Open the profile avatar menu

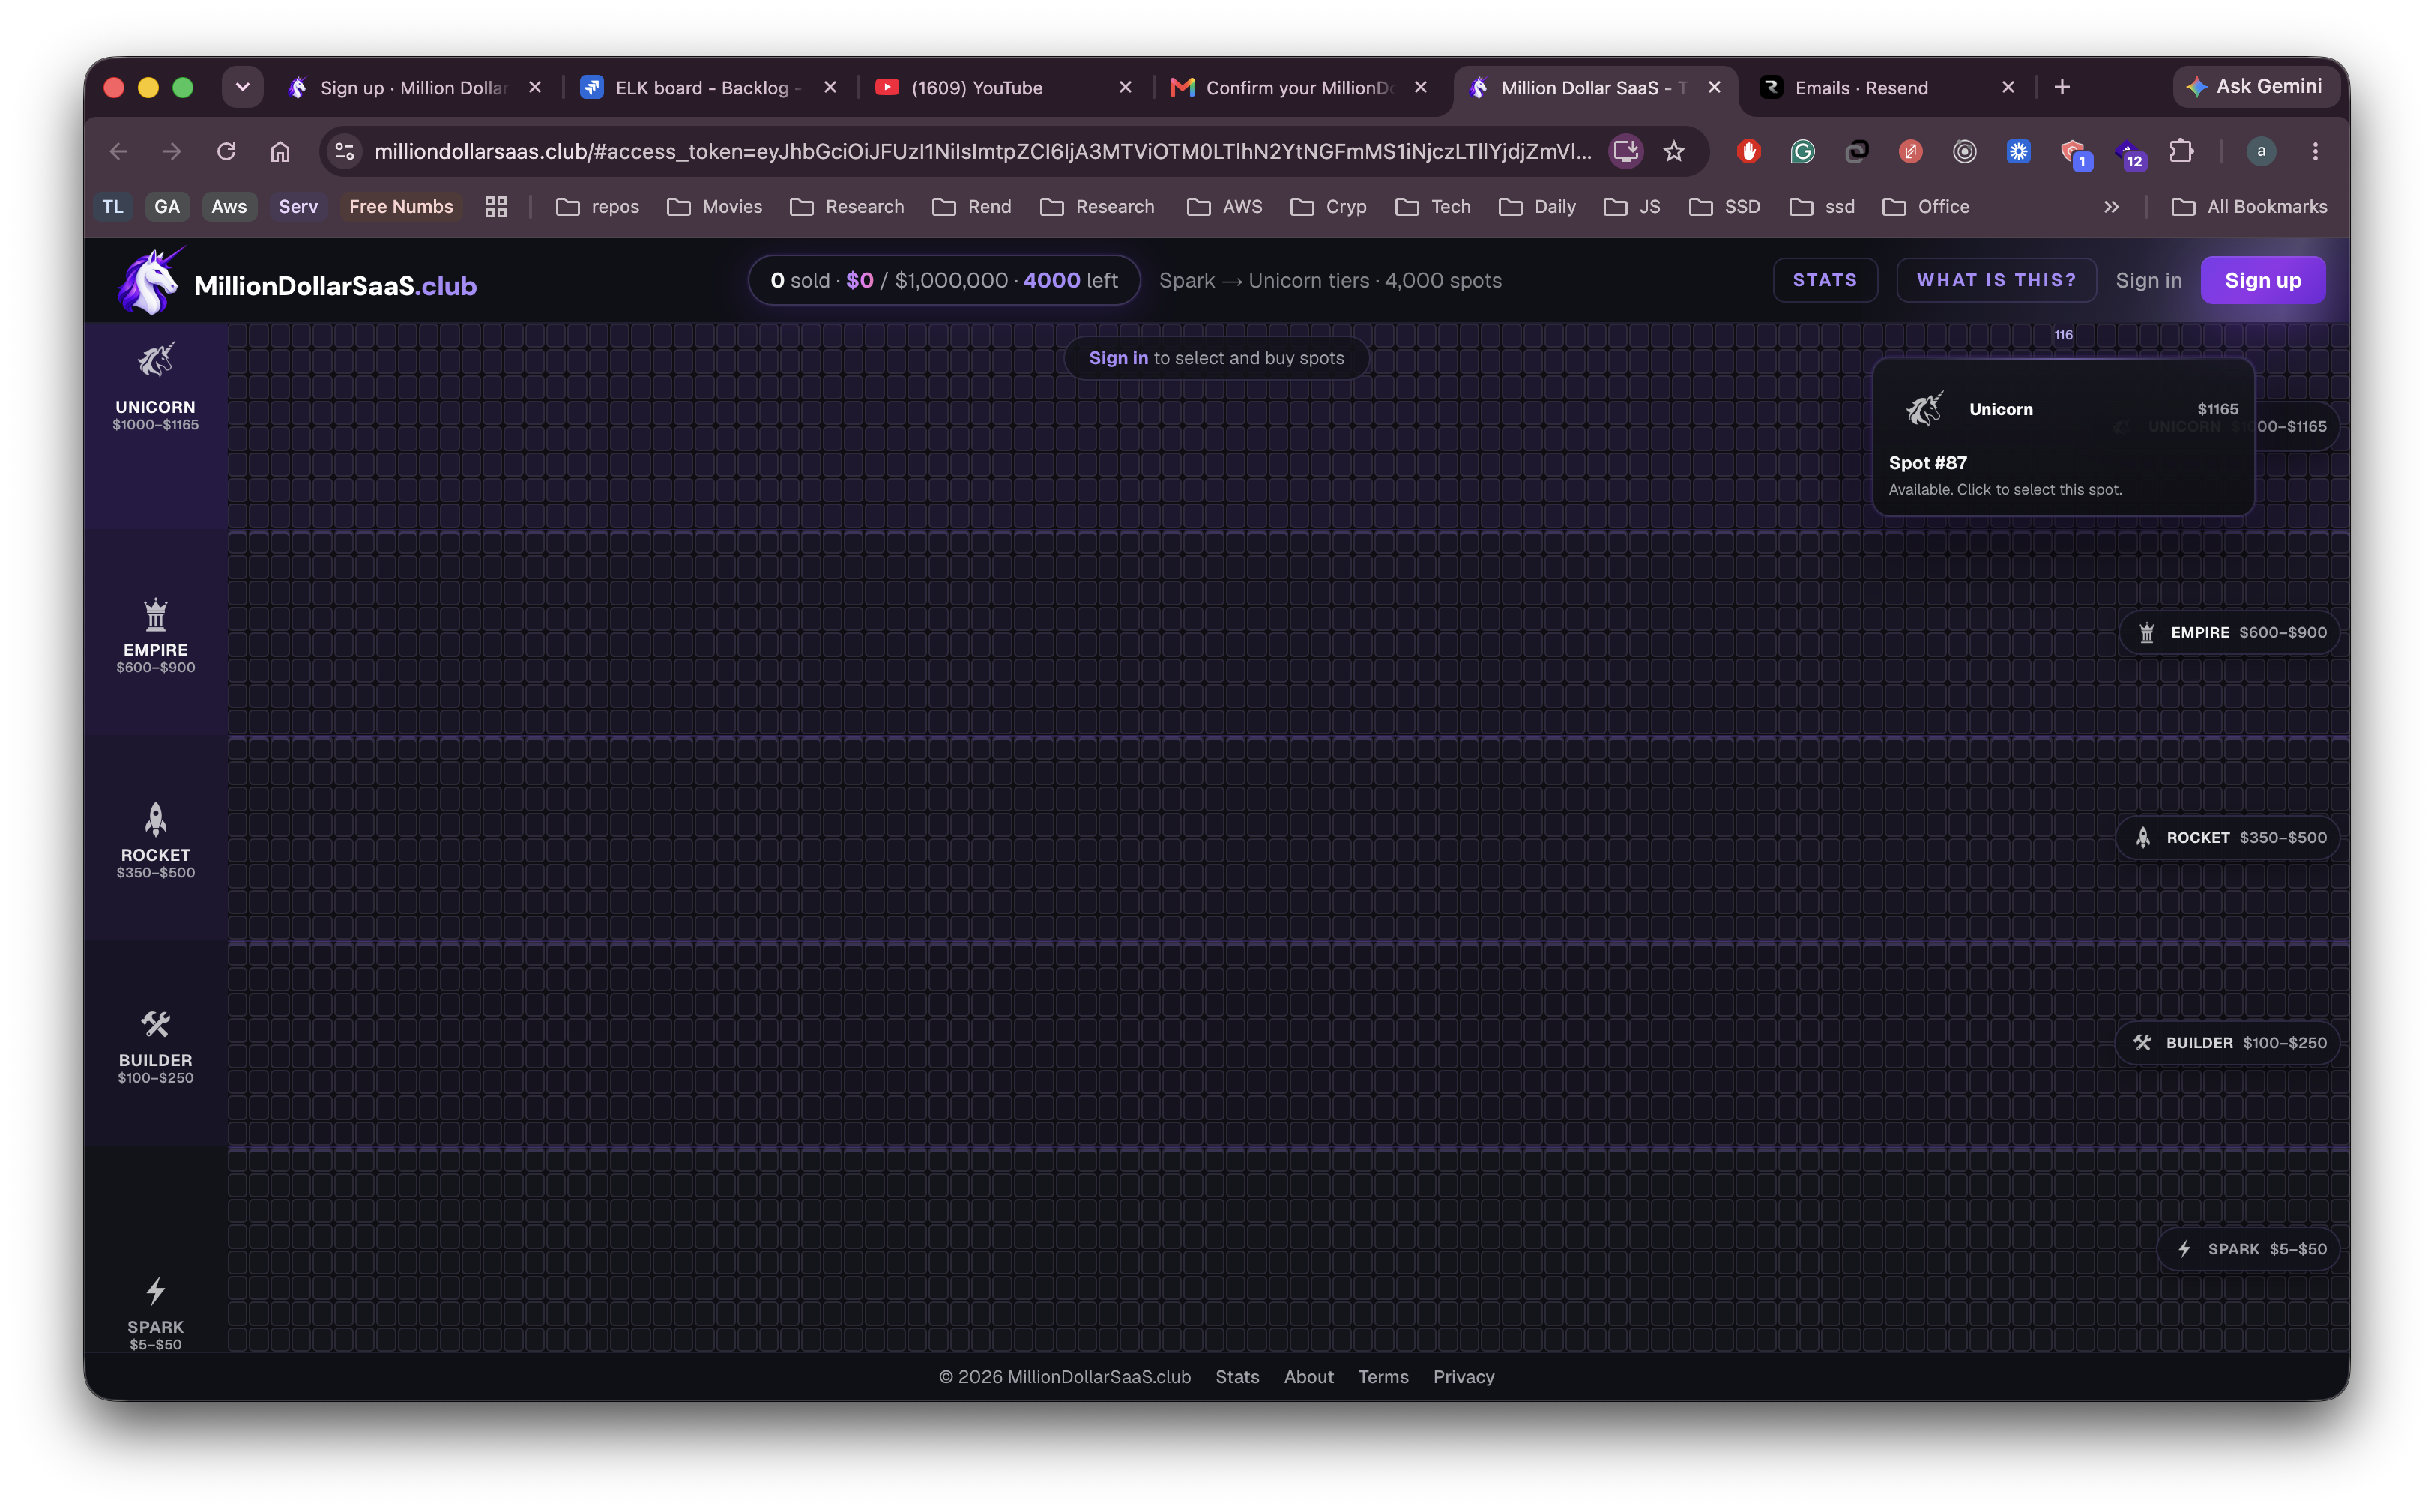(2261, 151)
